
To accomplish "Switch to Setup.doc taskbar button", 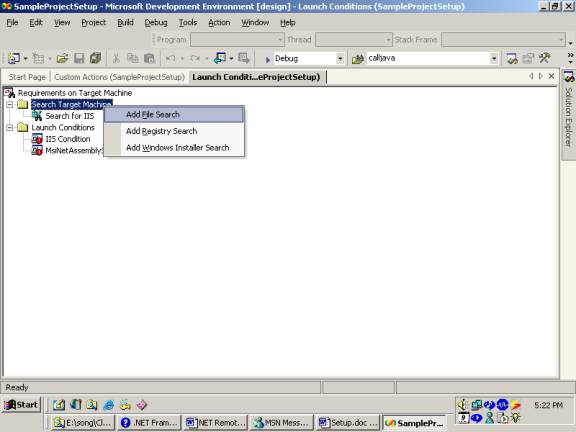I will coord(348,423).
